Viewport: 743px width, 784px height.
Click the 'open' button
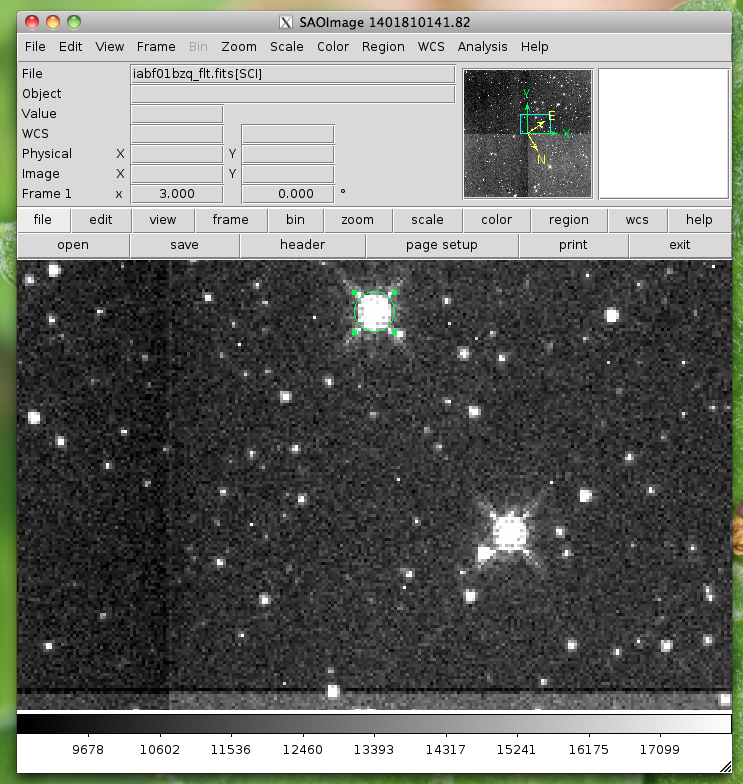(x=73, y=245)
